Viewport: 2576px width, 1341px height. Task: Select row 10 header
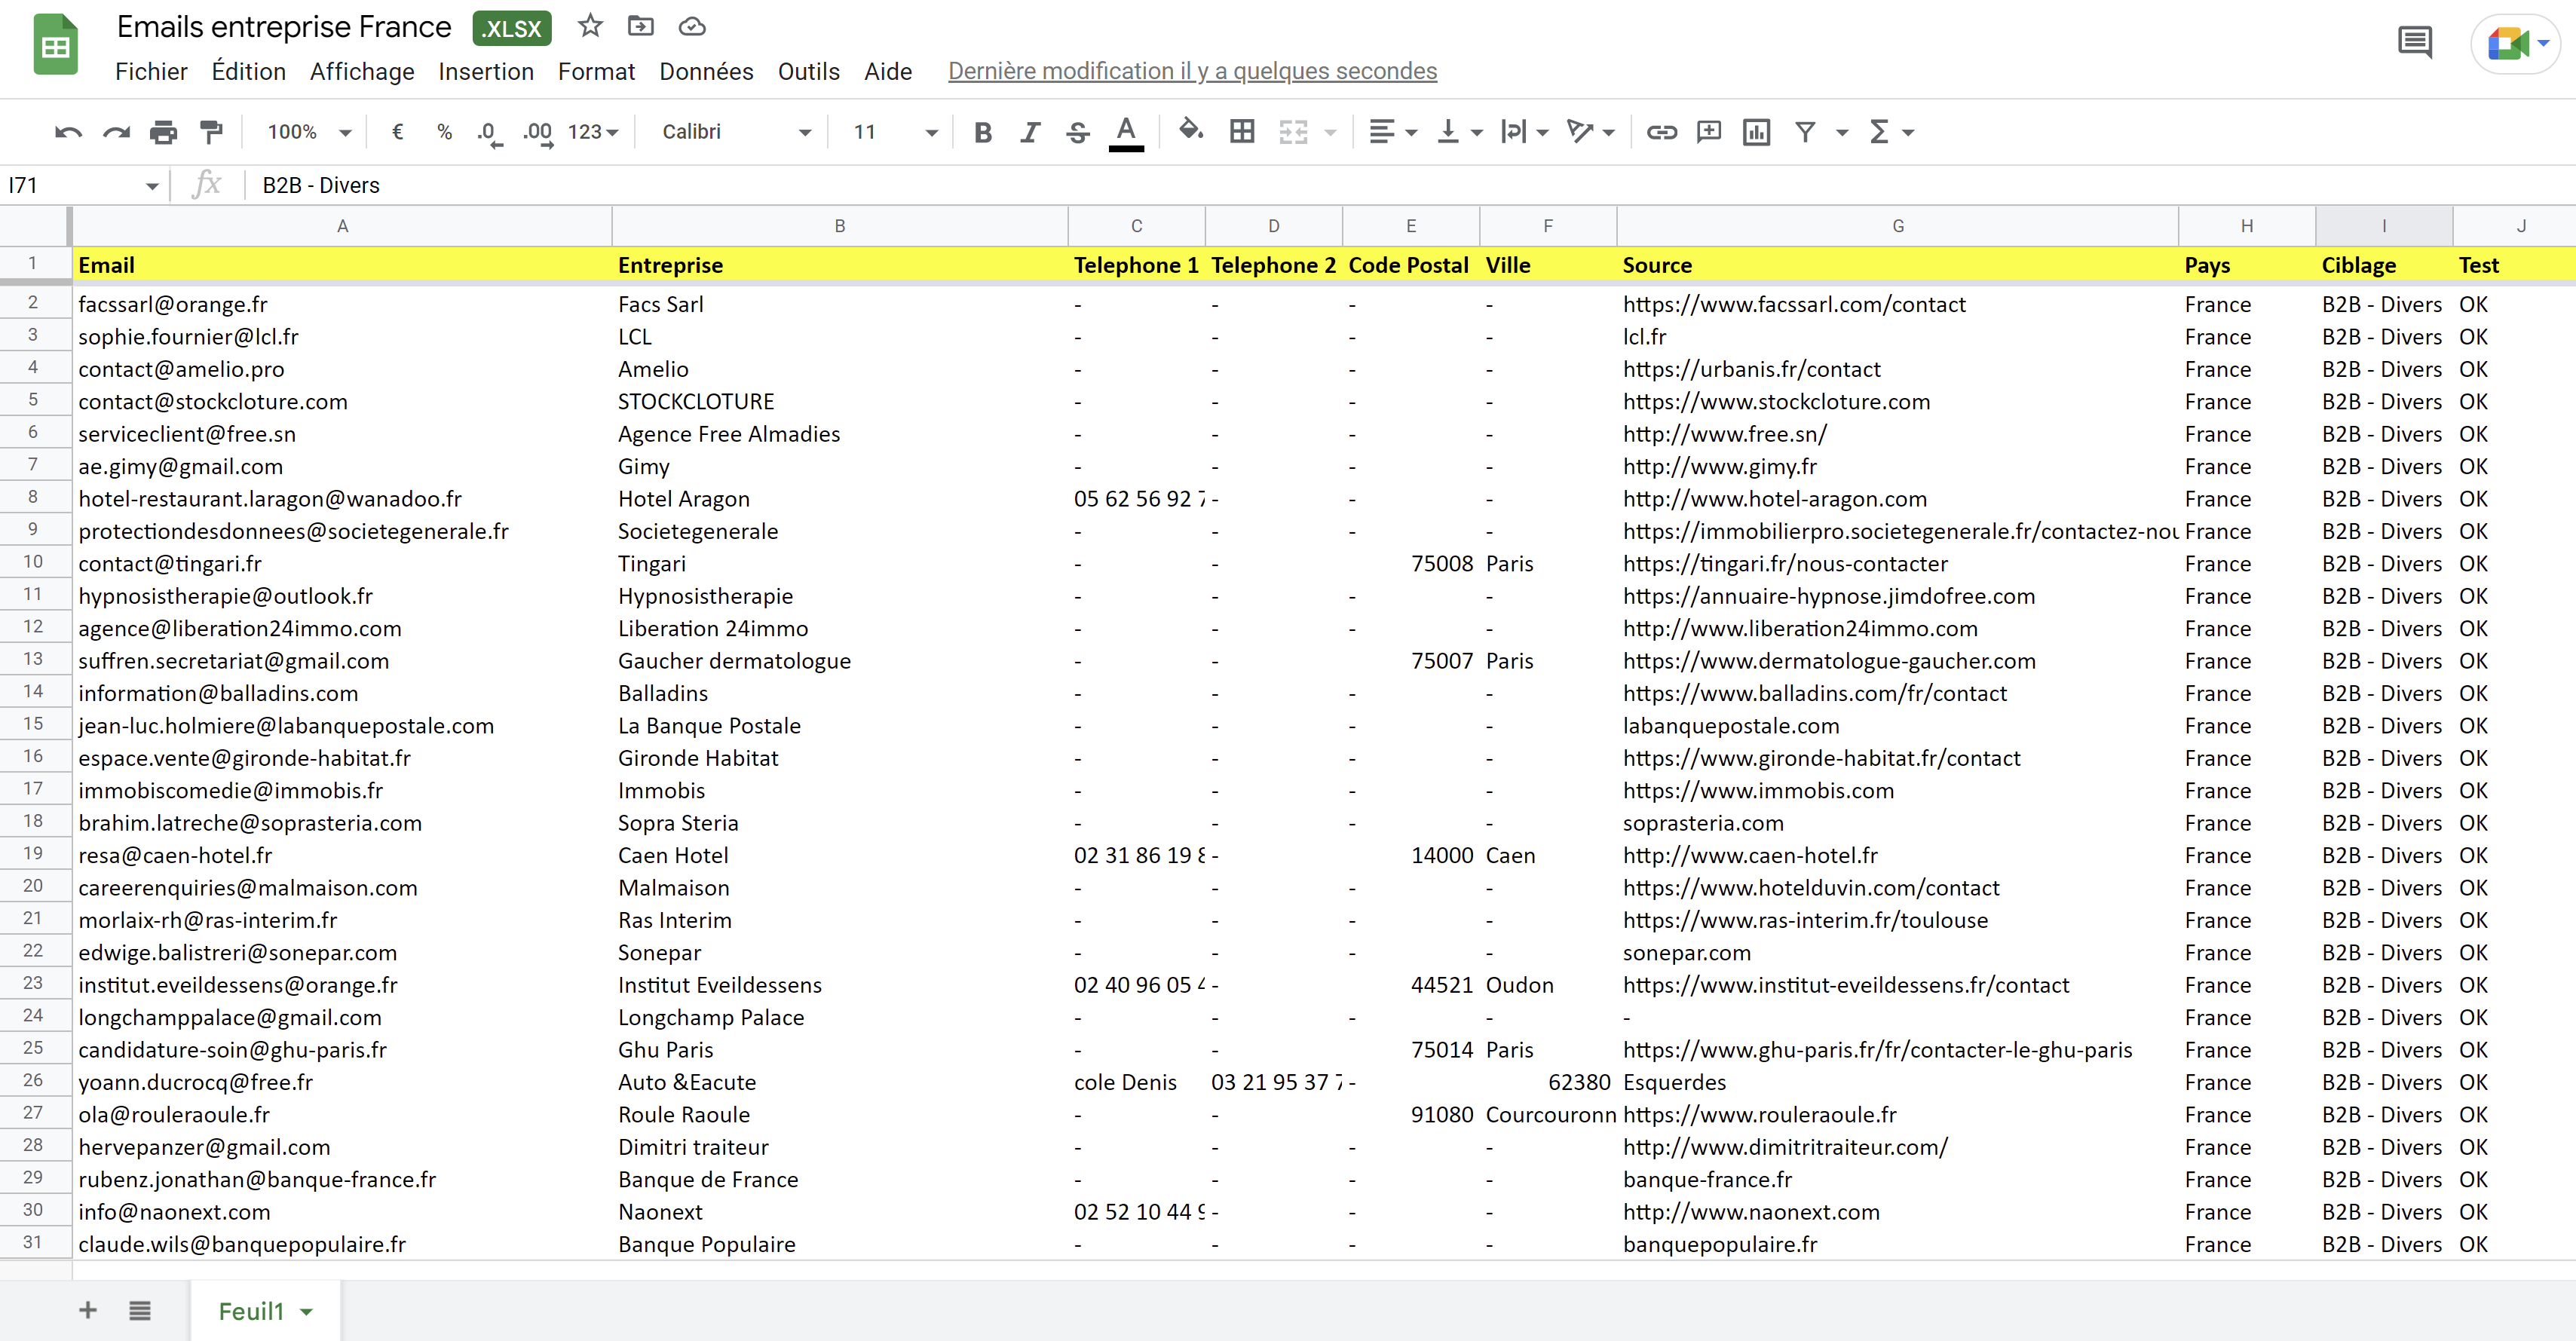click(x=33, y=562)
